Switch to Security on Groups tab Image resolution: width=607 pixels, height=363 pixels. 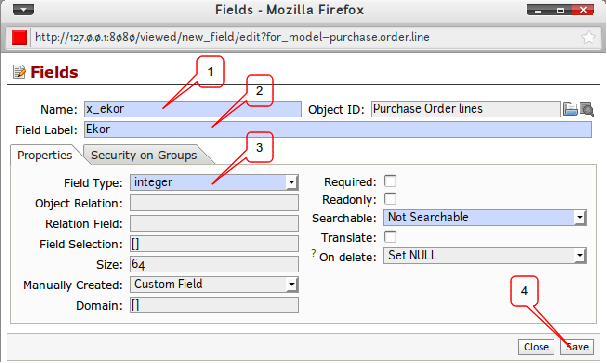[144, 155]
